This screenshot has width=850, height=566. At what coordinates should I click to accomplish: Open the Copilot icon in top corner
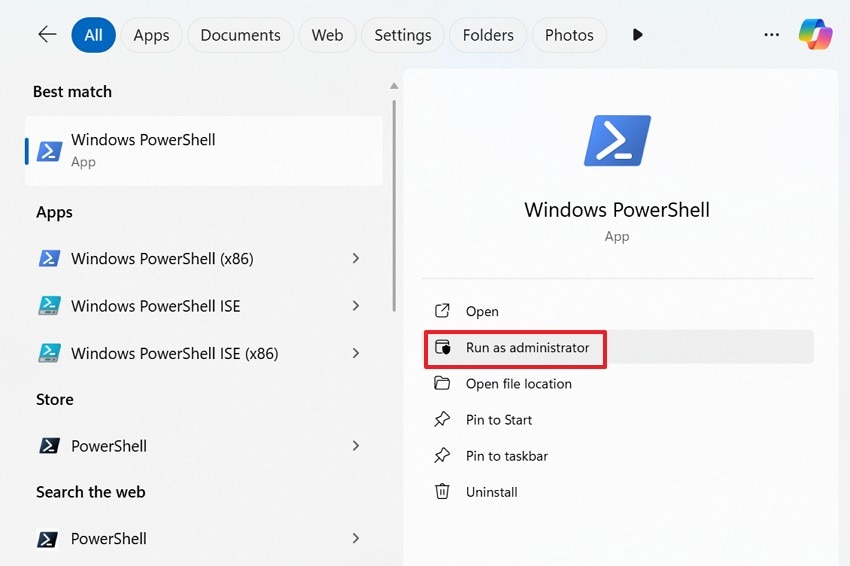pos(815,34)
